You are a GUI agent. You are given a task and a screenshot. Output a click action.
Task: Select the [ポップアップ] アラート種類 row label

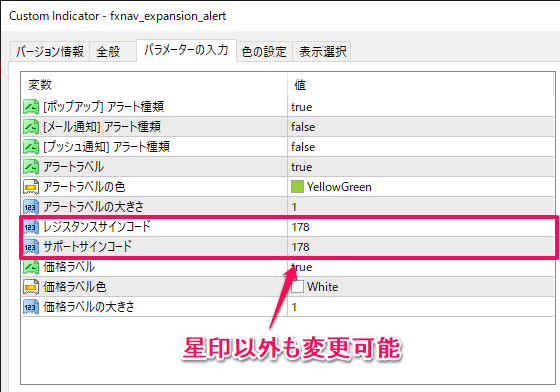click(104, 106)
